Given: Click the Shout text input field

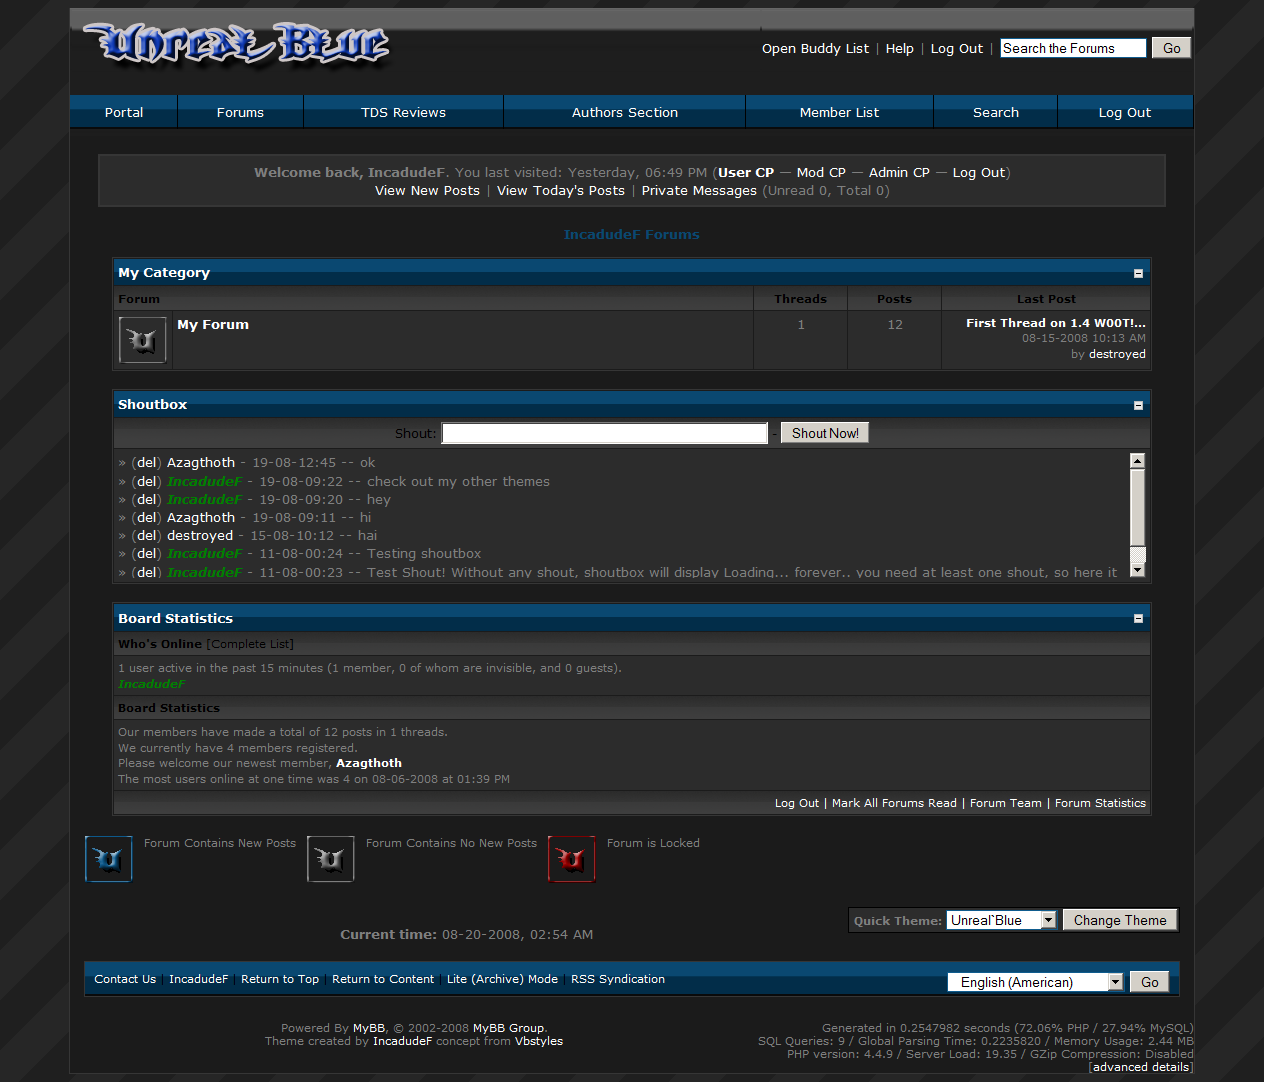Looking at the screenshot, I should [x=605, y=433].
